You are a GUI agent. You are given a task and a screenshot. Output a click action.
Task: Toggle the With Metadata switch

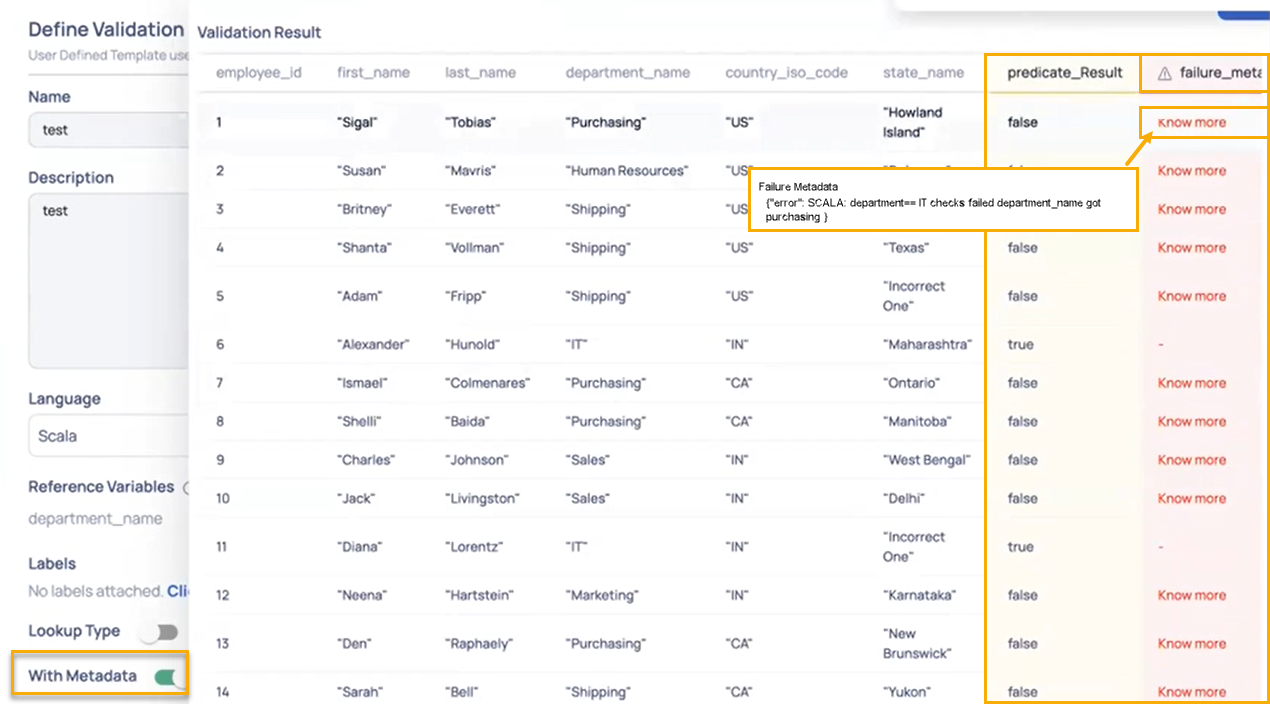coord(169,677)
